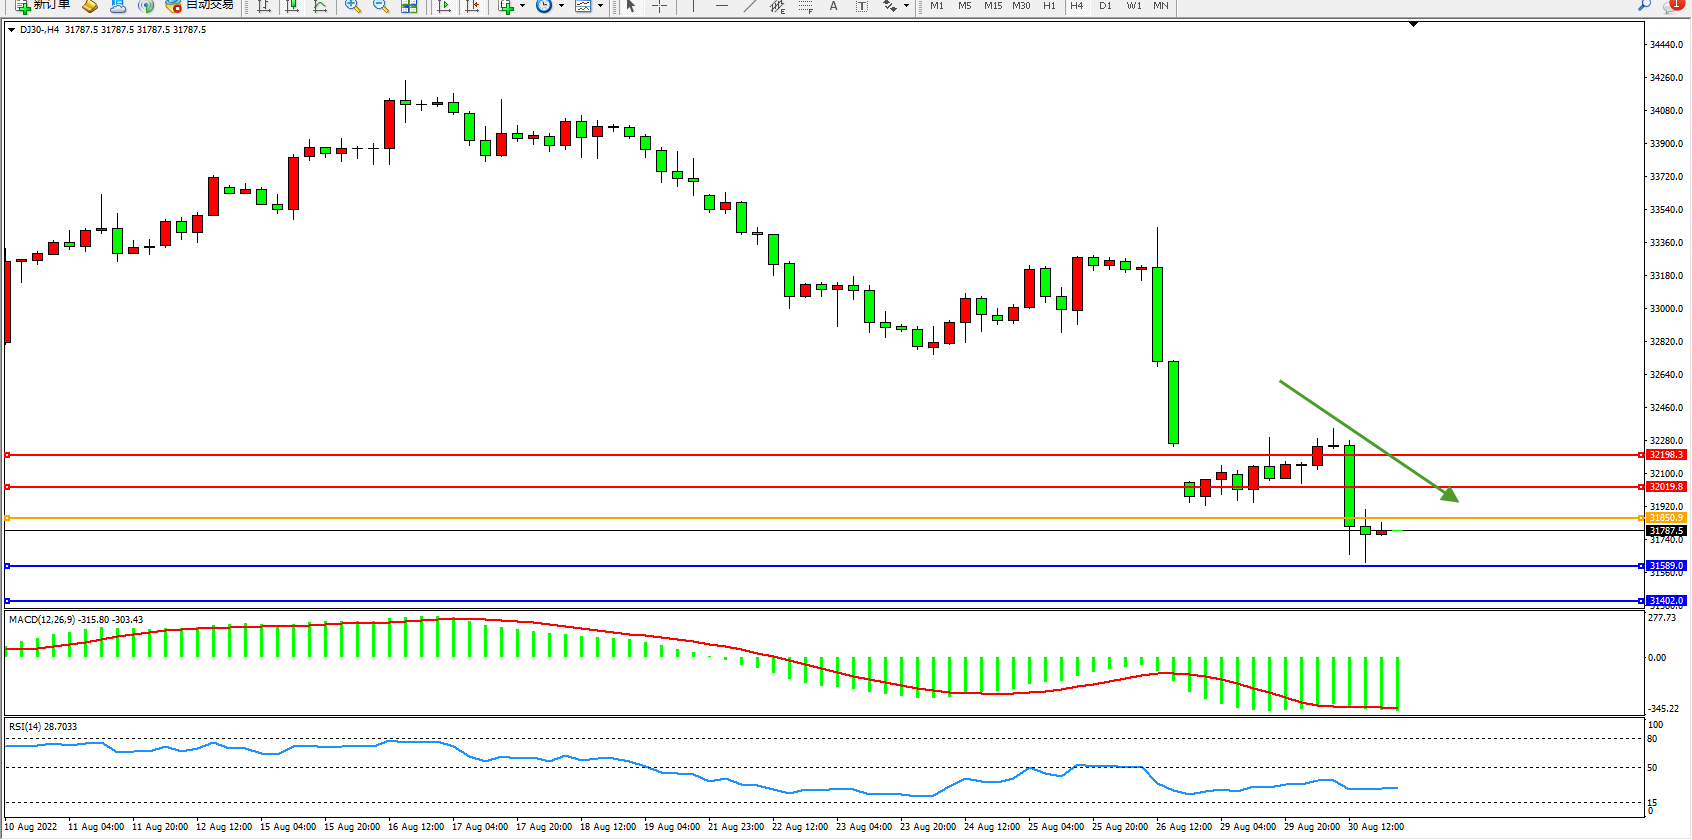
Task: Toggle chart shift icon
Action: [473, 6]
